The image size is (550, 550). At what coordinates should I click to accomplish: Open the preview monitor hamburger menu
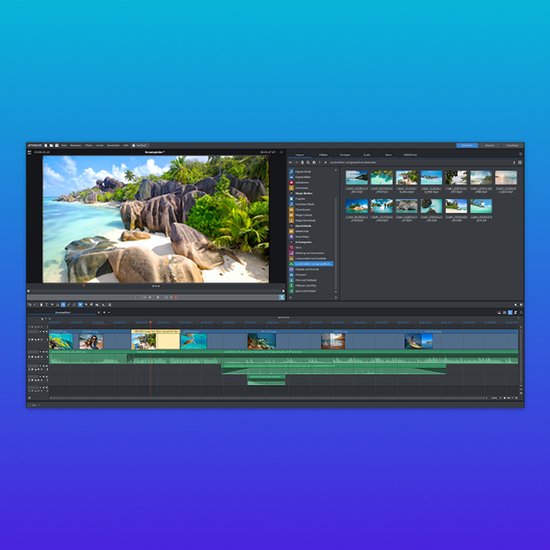(29, 152)
